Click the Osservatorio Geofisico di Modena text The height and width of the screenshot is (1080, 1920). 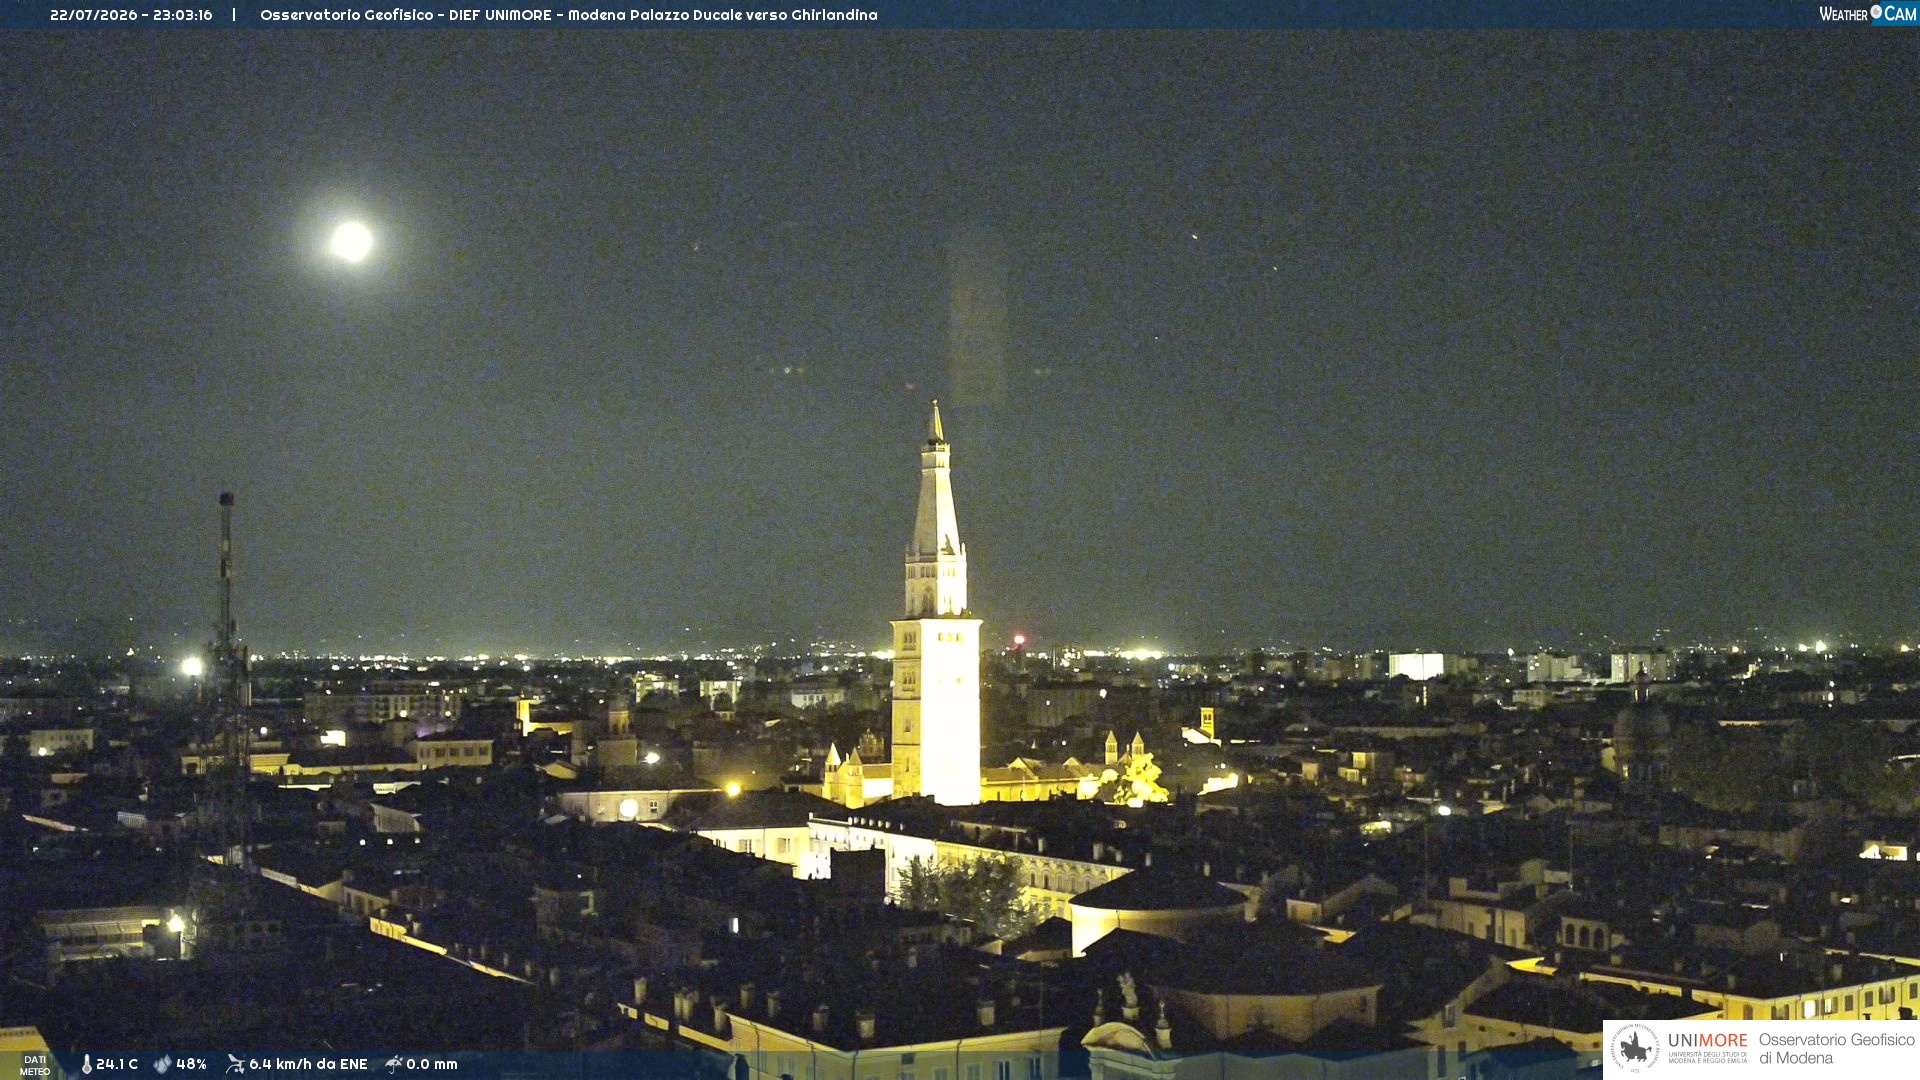click(x=1836, y=1049)
